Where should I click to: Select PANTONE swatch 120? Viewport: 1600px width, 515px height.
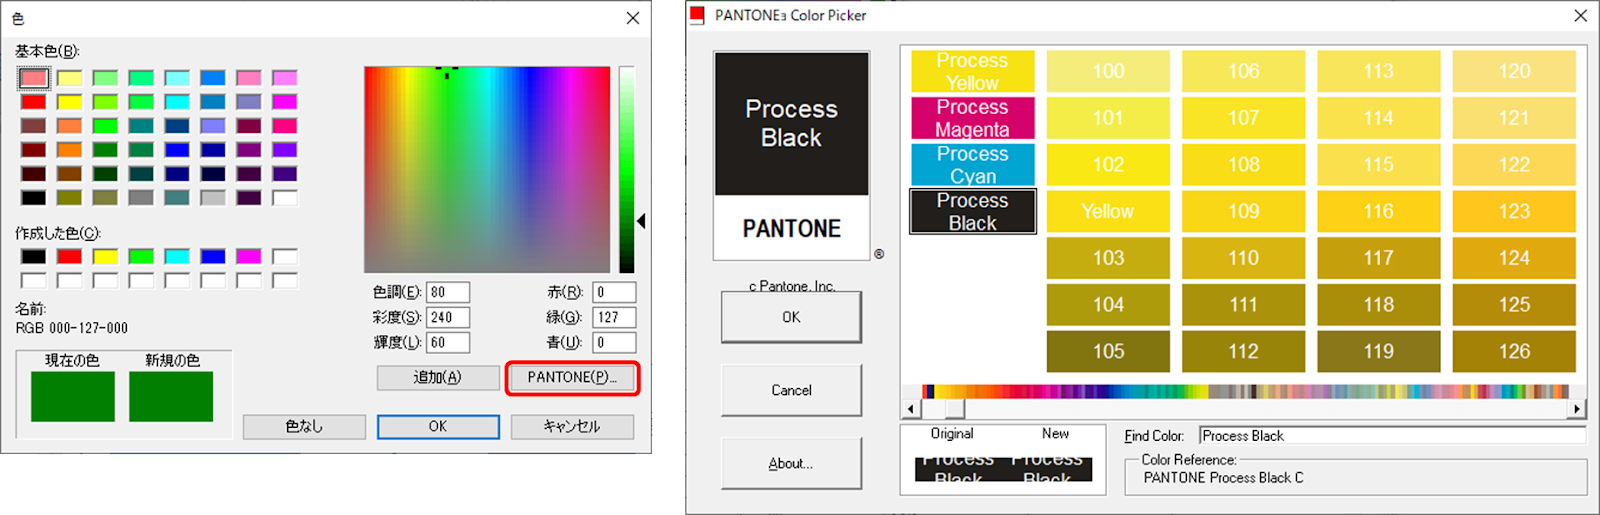coord(1514,71)
